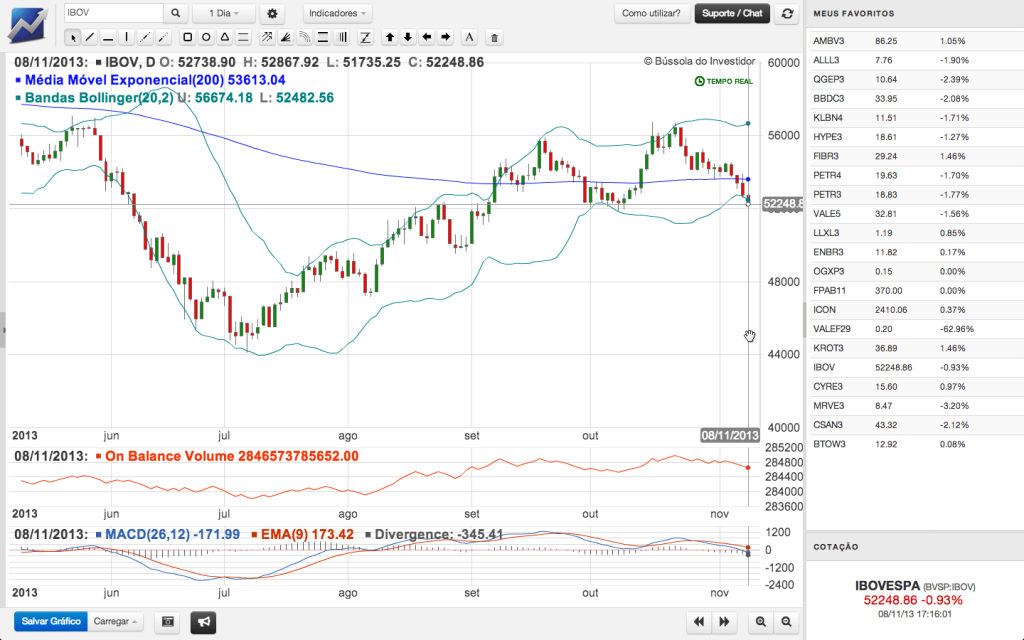
Task: Open Suporte / Chat
Action: (732, 13)
